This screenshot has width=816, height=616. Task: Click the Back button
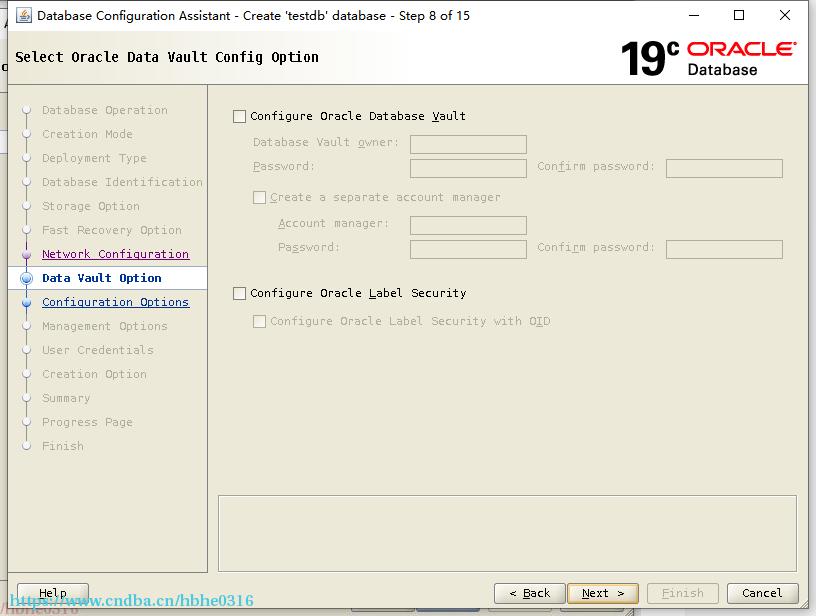[x=530, y=593]
